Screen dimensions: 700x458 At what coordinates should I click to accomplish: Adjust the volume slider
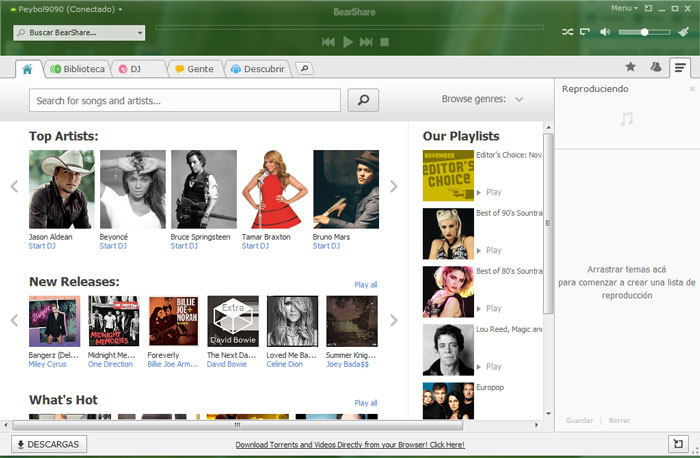[644, 32]
